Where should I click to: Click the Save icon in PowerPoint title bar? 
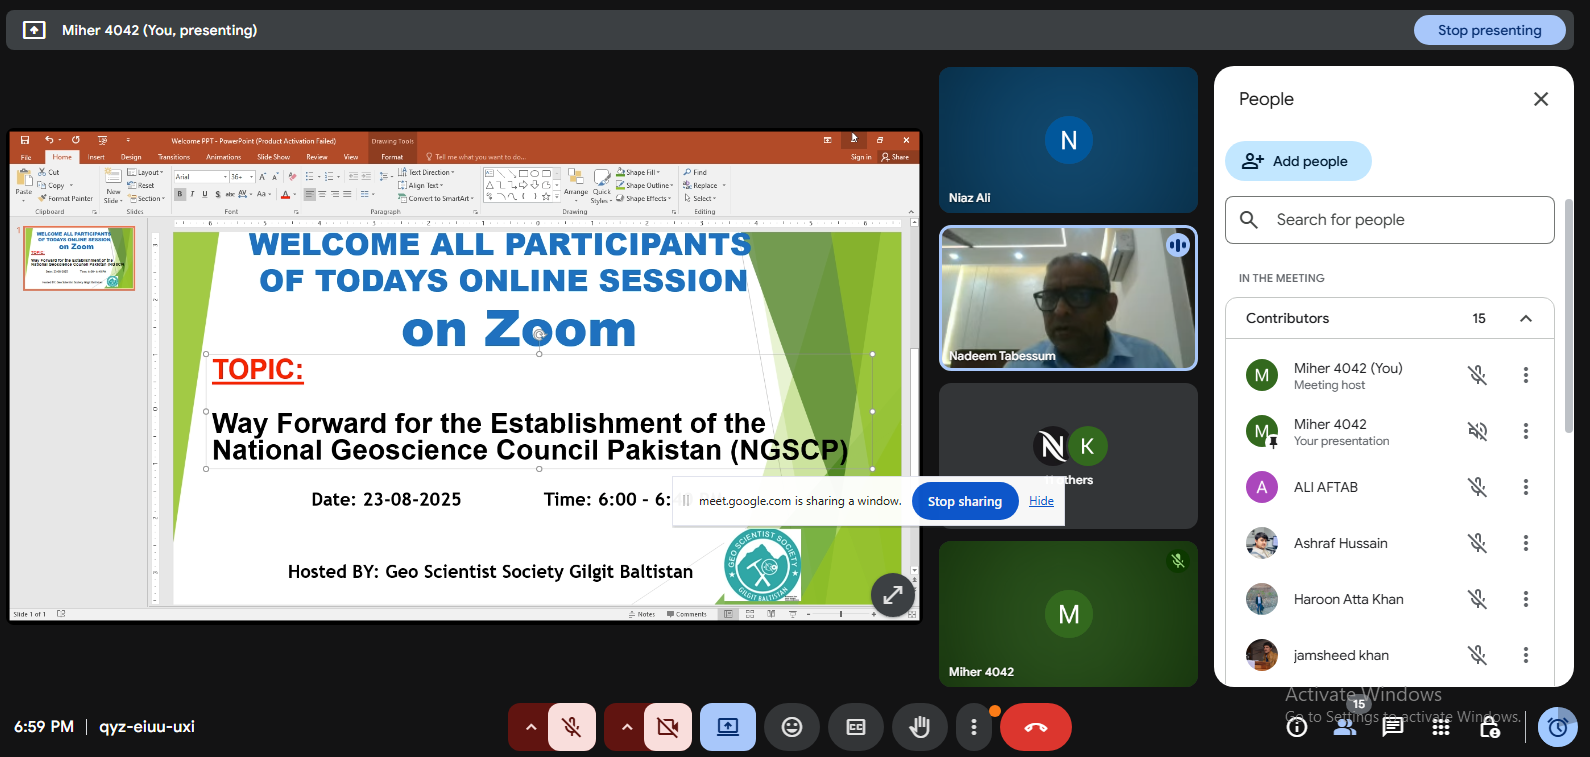[25, 140]
